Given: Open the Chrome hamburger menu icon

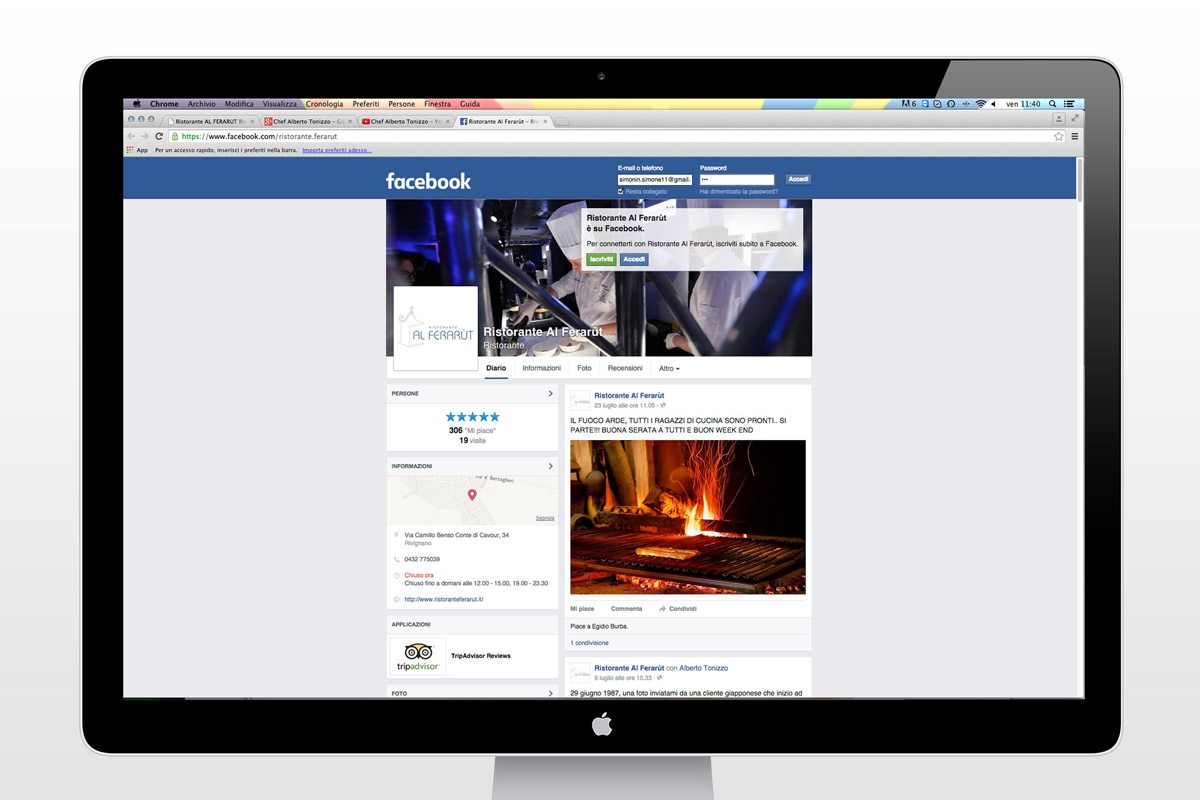Looking at the screenshot, I should [x=1074, y=136].
